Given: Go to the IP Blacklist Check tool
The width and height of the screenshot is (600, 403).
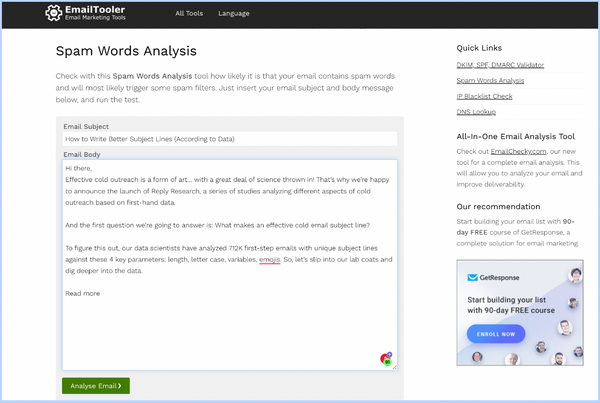Looking at the screenshot, I should pyautogui.click(x=485, y=96).
